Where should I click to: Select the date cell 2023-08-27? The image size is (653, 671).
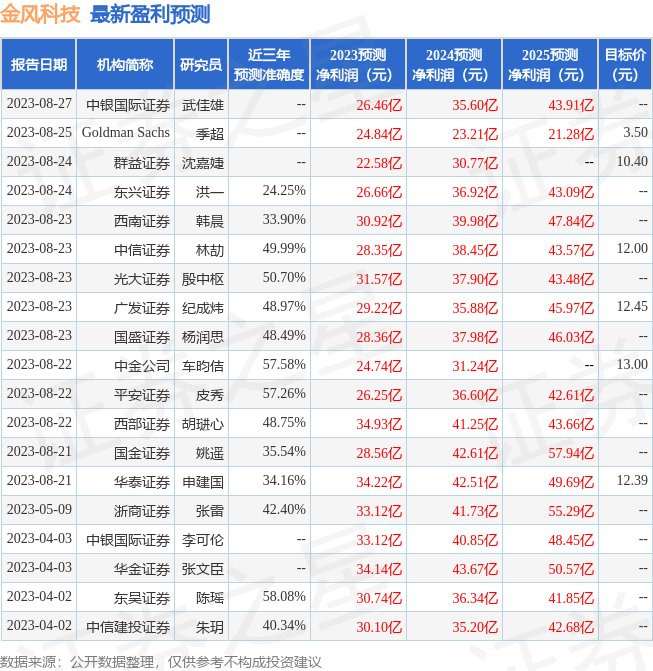click(39, 104)
